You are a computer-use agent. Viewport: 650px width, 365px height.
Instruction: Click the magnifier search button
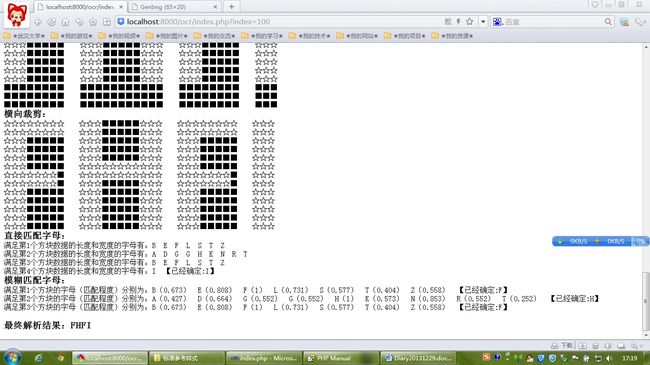coord(608,22)
